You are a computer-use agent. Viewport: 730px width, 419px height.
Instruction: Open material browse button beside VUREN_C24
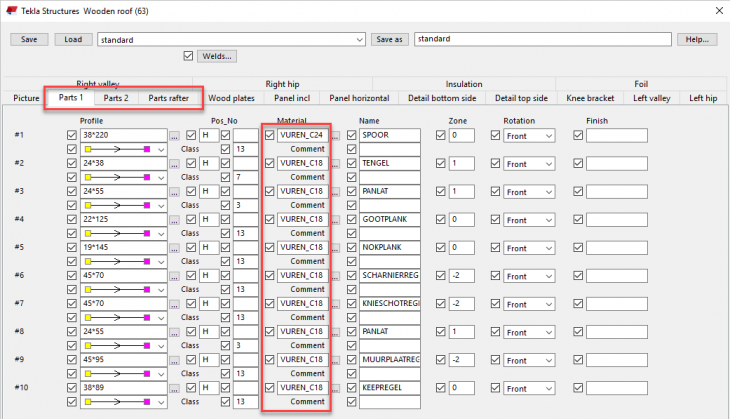click(x=337, y=135)
